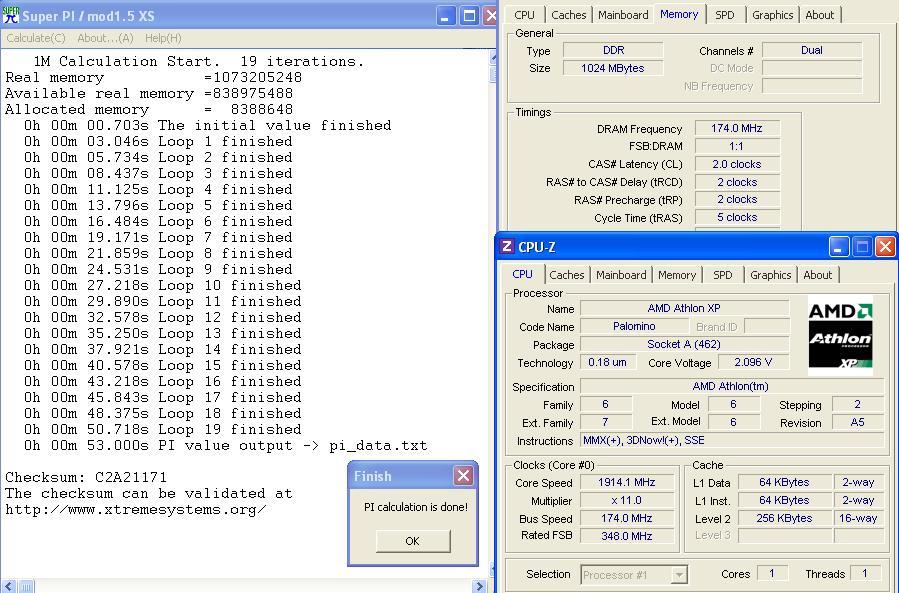Click the memory Type value DDR

click(x=613, y=50)
